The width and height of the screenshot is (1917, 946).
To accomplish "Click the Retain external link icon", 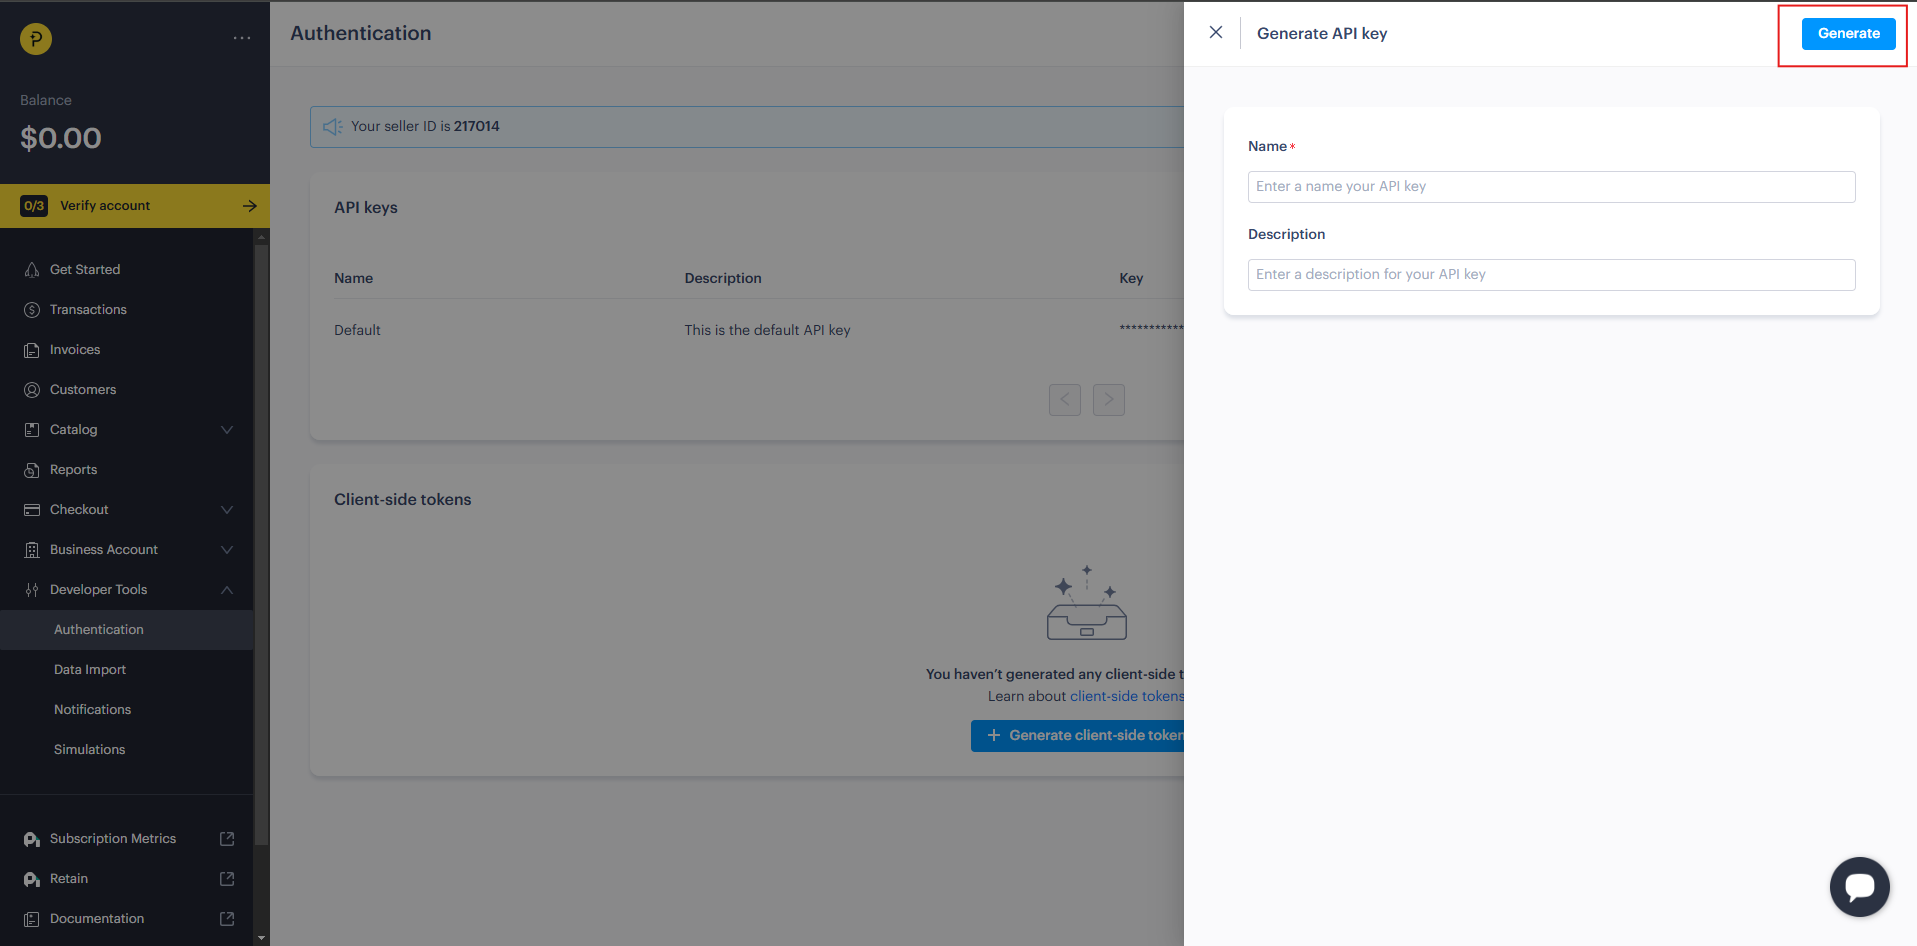I will coord(227,879).
